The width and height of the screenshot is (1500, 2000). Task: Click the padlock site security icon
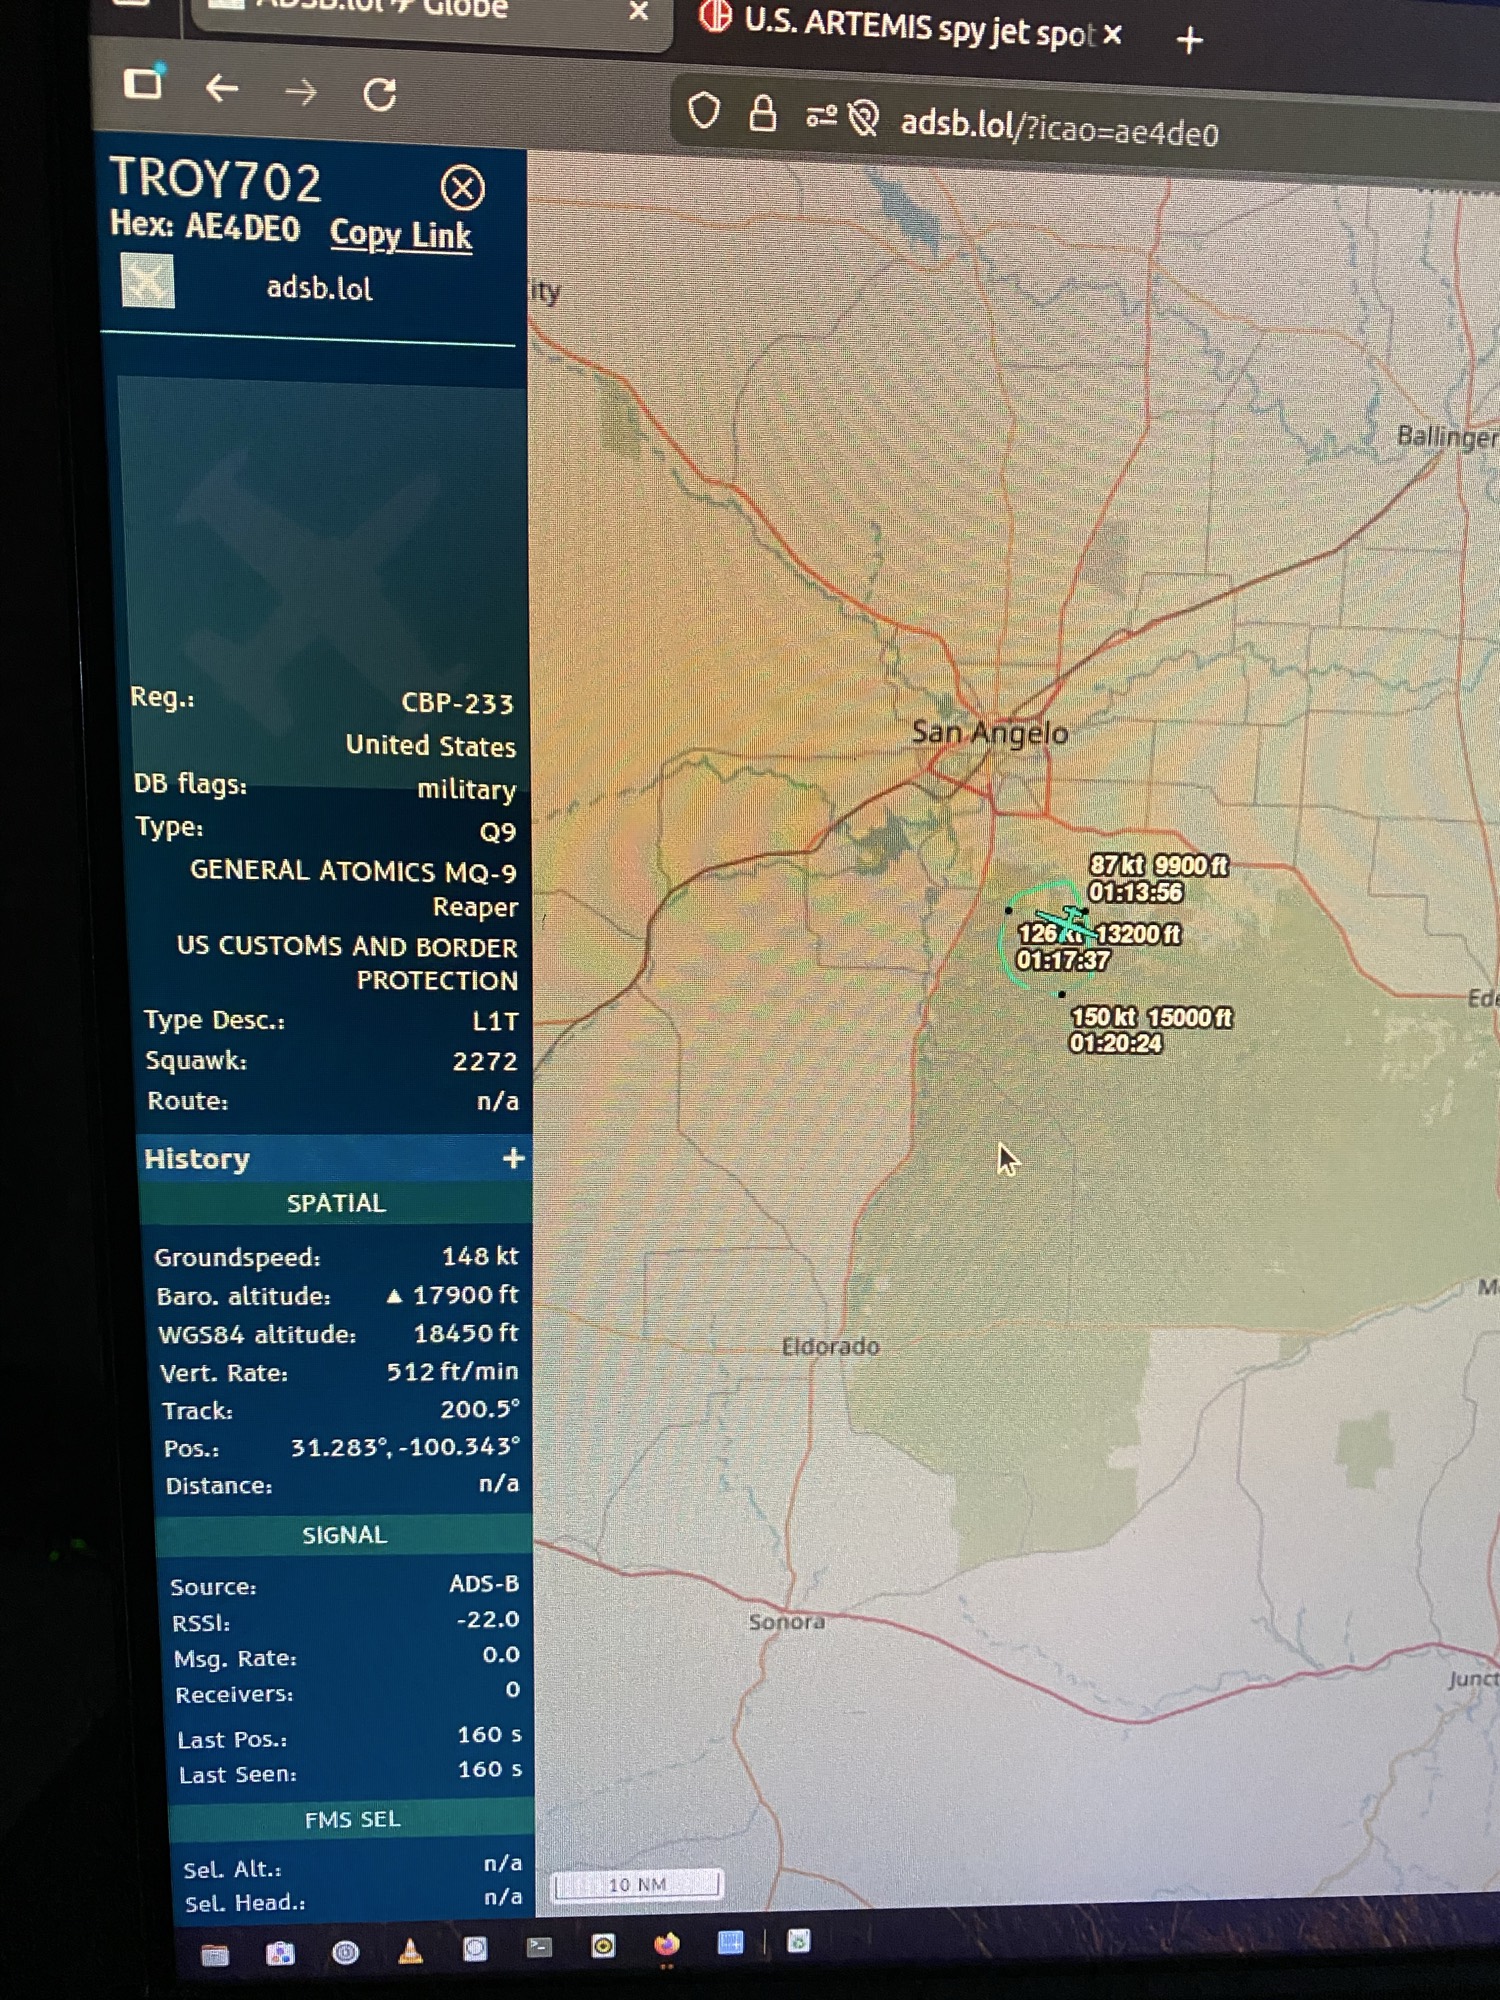click(763, 114)
